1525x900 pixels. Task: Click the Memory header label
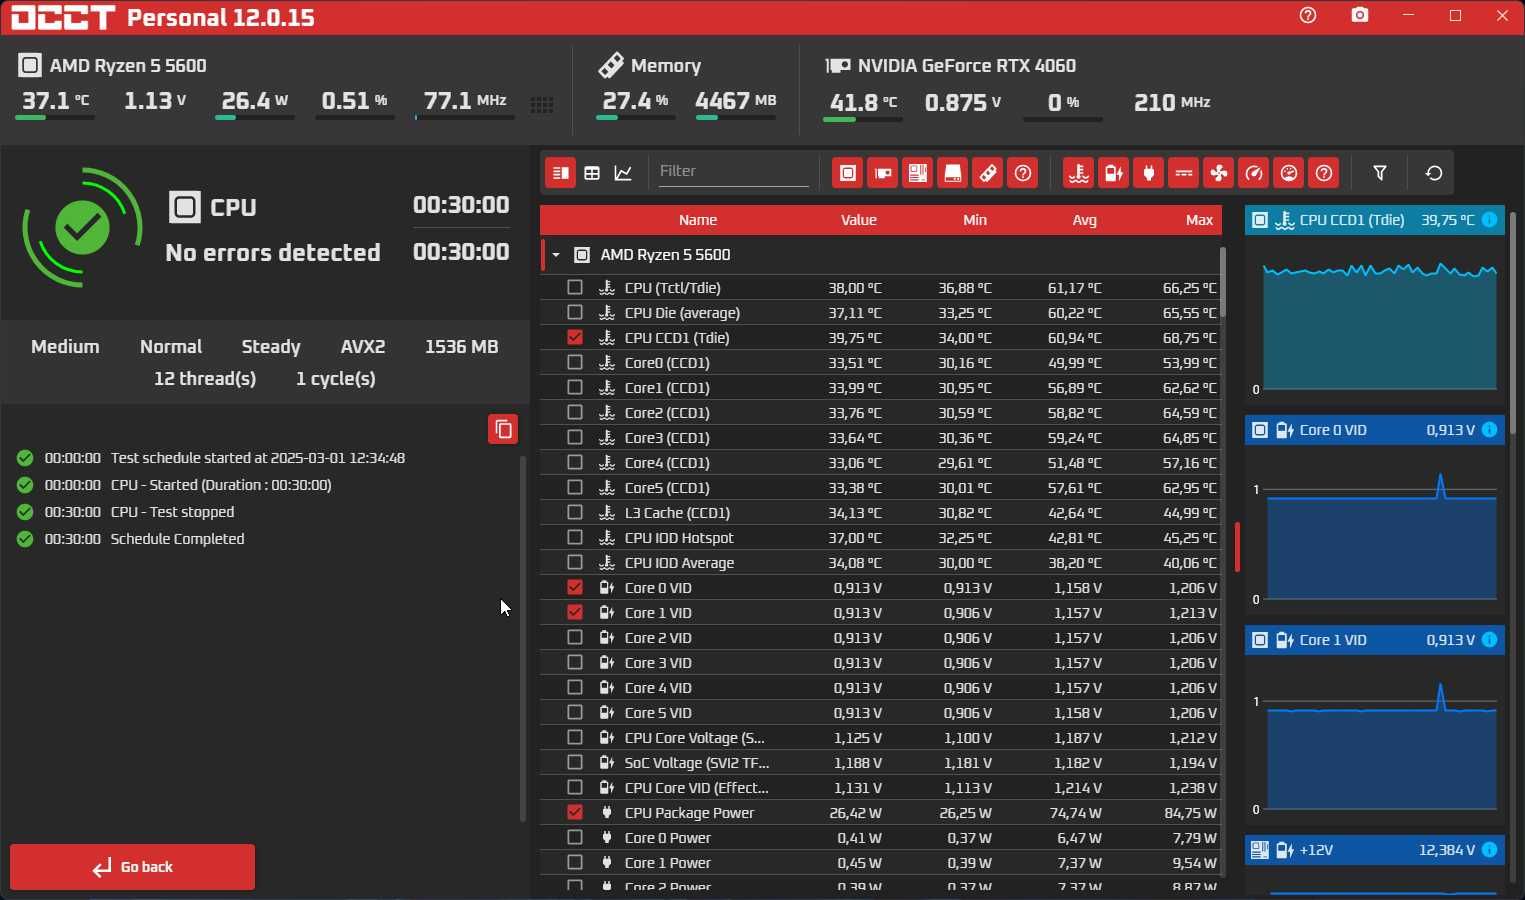click(666, 66)
